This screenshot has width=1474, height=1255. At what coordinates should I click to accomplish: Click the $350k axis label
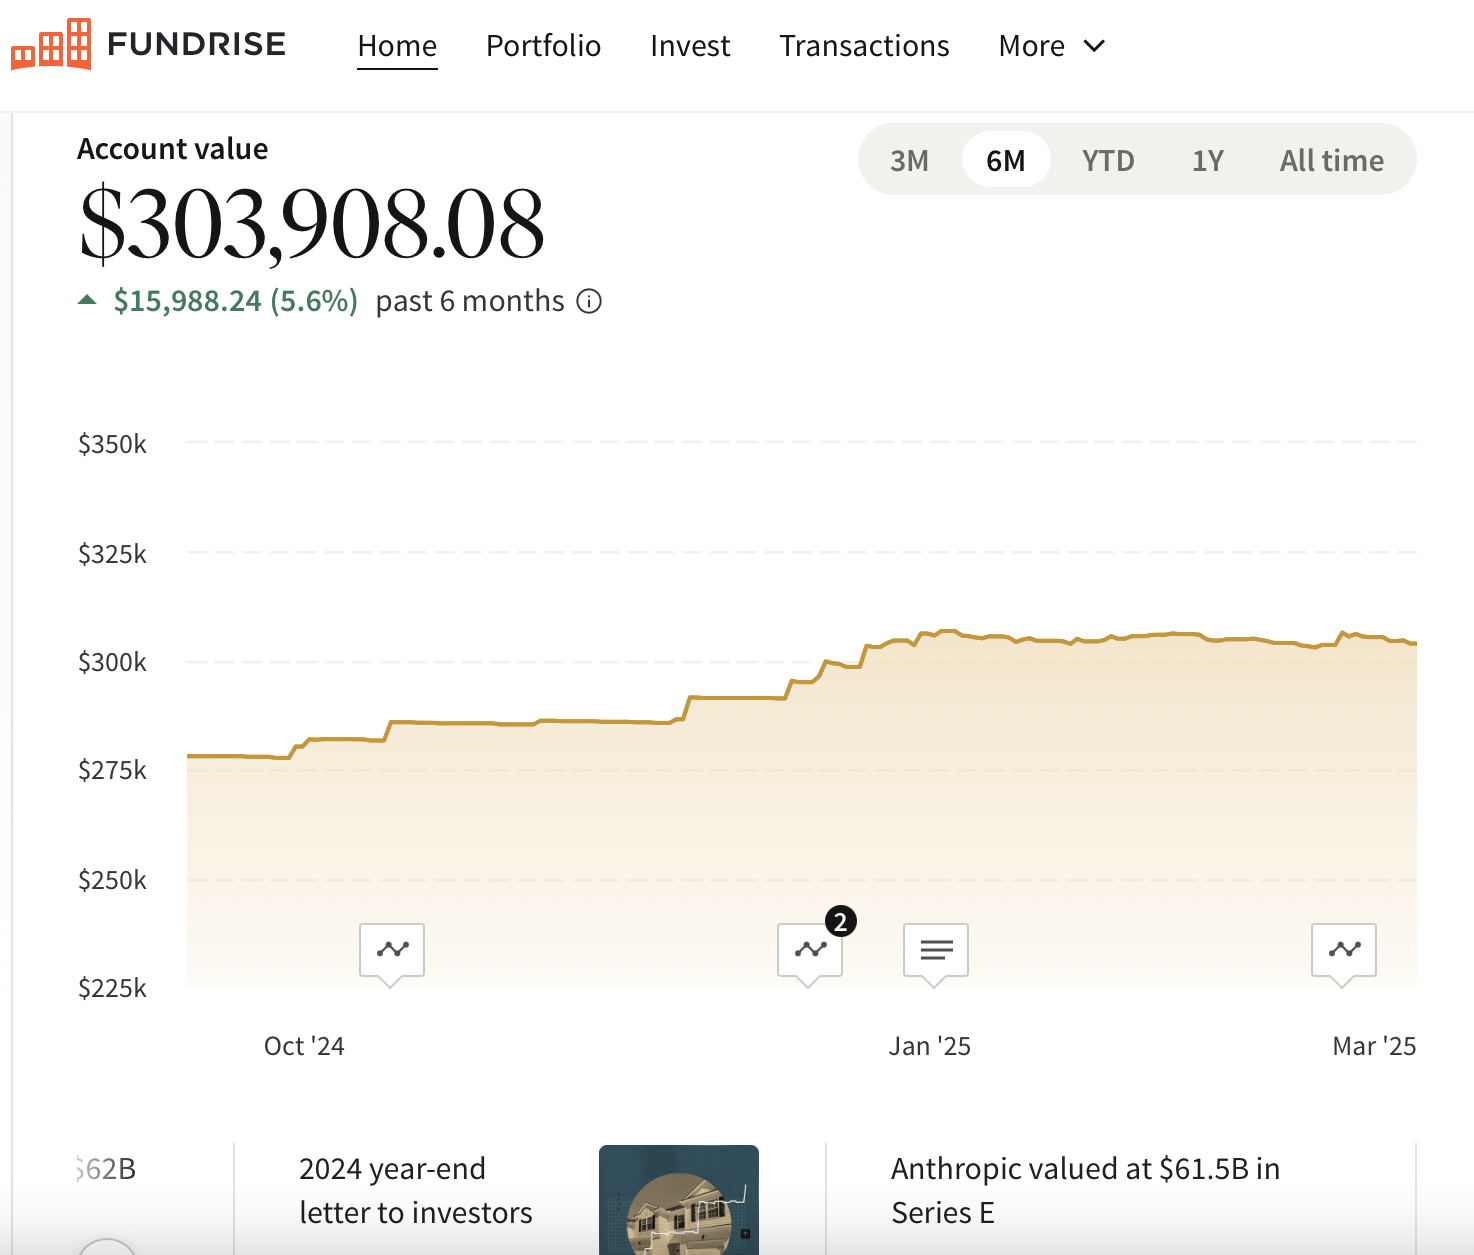click(113, 444)
